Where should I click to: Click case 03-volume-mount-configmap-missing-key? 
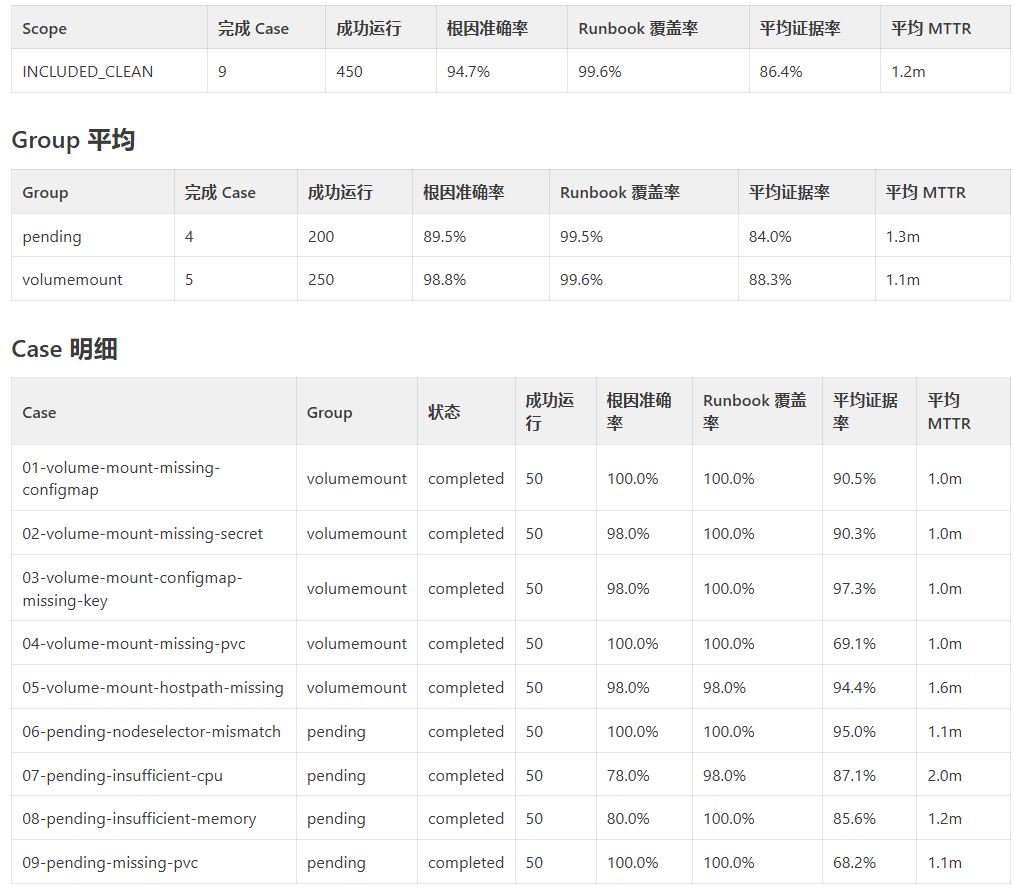[132, 588]
